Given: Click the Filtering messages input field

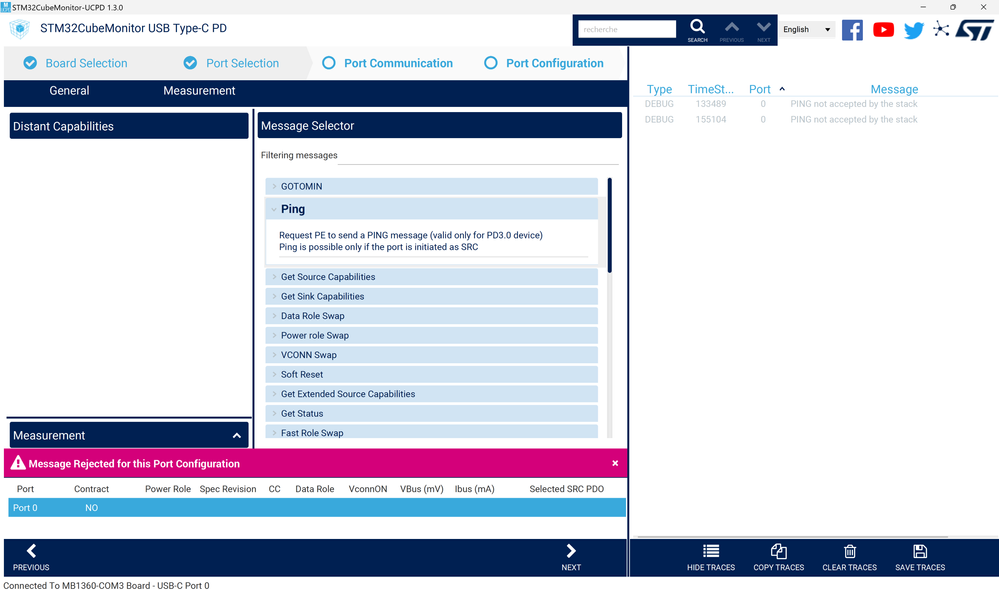Looking at the screenshot, I should point(478,155).
